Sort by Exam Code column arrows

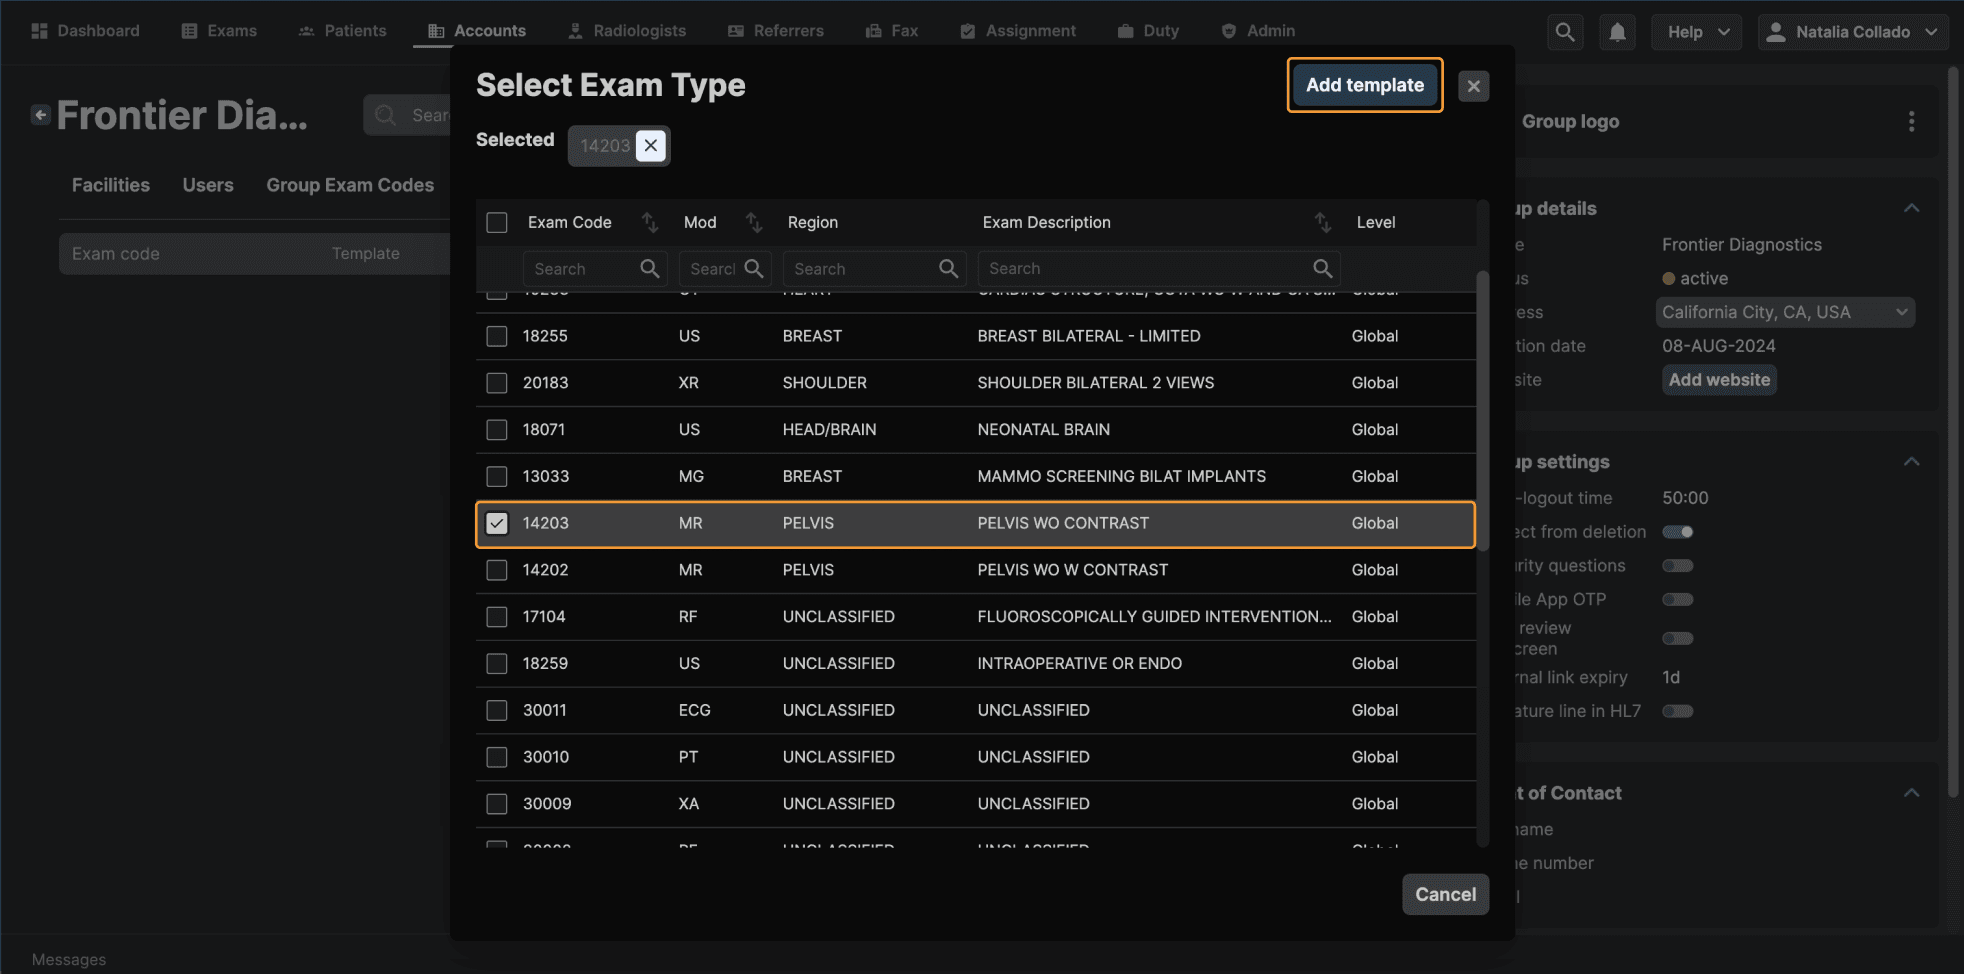[x=650, y=222]
